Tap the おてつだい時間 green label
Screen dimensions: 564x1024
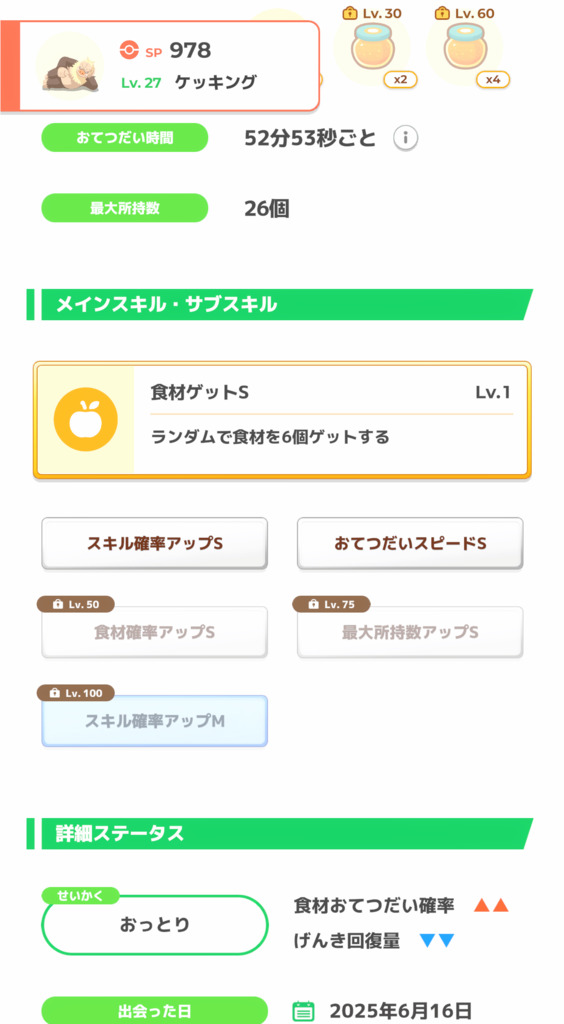(125, 138)
